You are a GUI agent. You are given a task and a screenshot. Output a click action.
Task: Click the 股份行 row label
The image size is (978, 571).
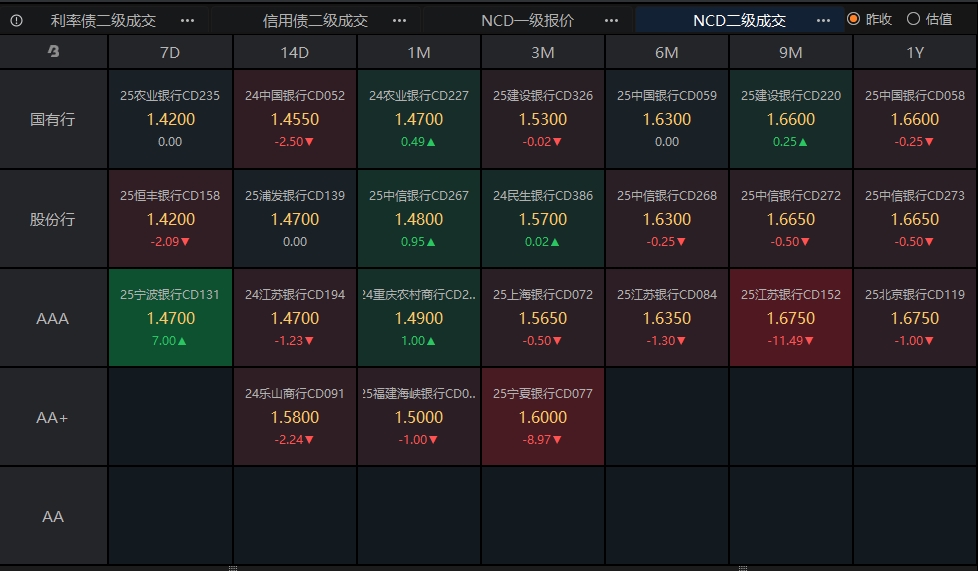[x=53, y=219]
